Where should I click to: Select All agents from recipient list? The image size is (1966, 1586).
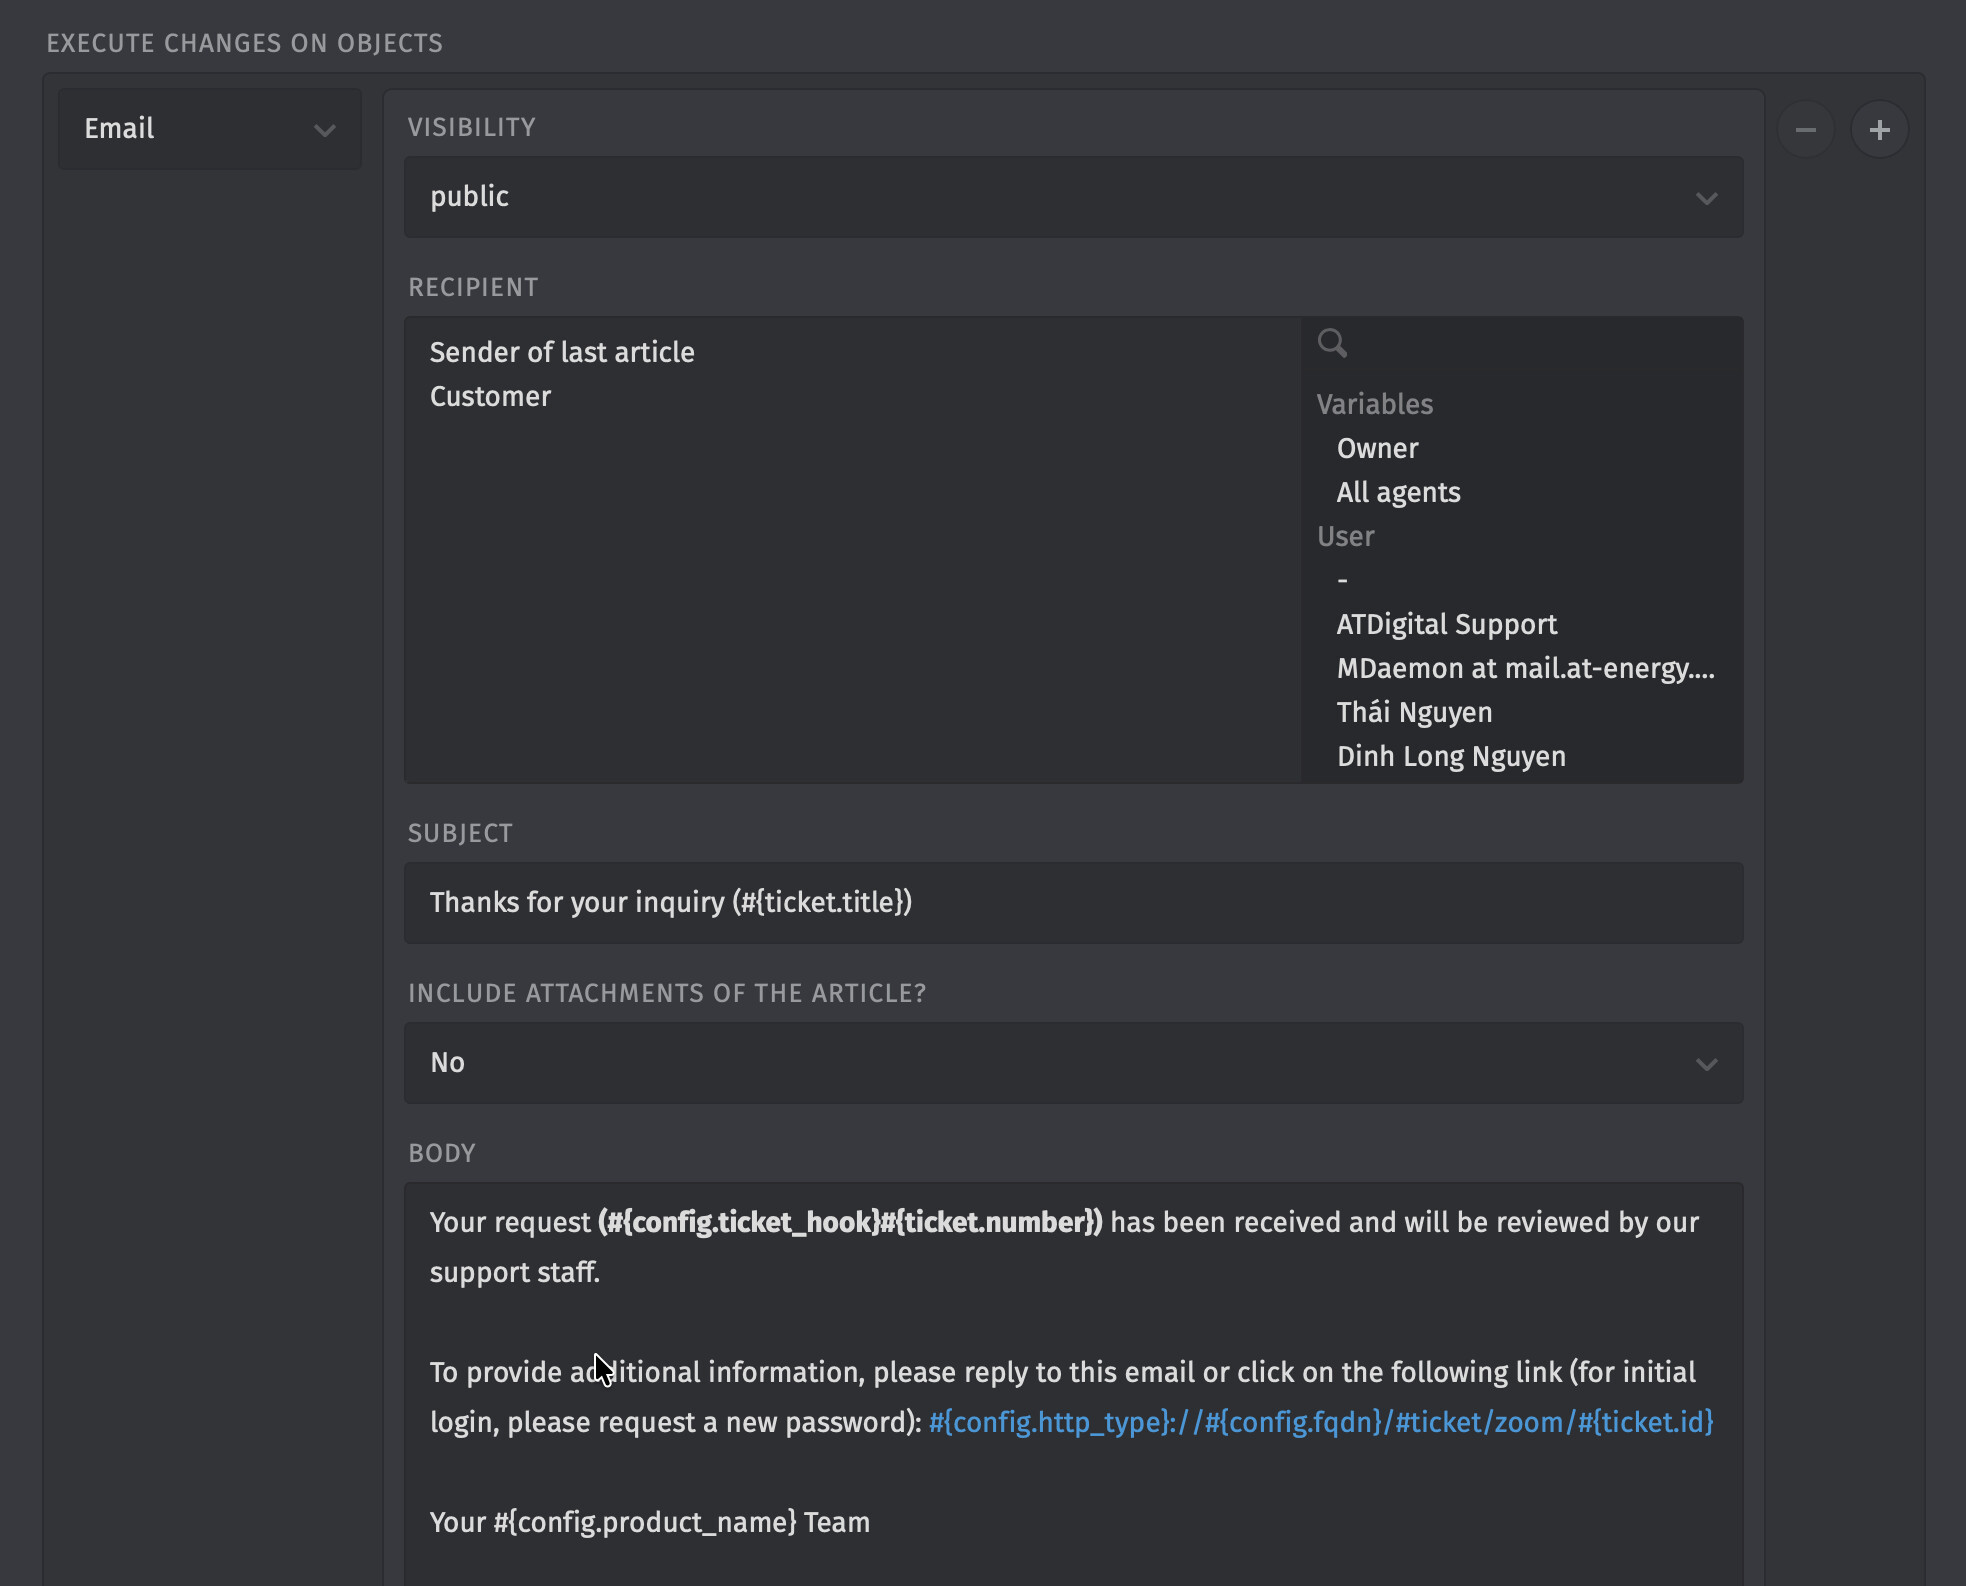pos(1398,492)
